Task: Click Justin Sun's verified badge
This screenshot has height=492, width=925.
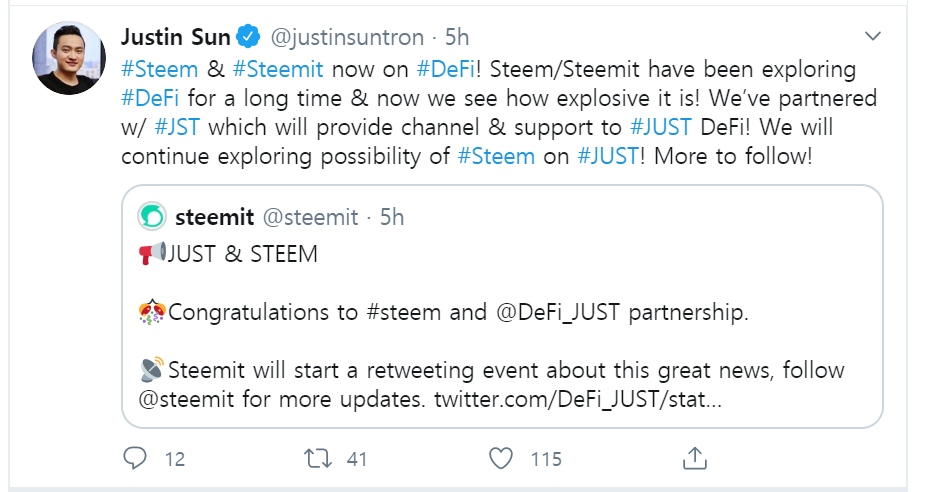Action: (247, 38)
